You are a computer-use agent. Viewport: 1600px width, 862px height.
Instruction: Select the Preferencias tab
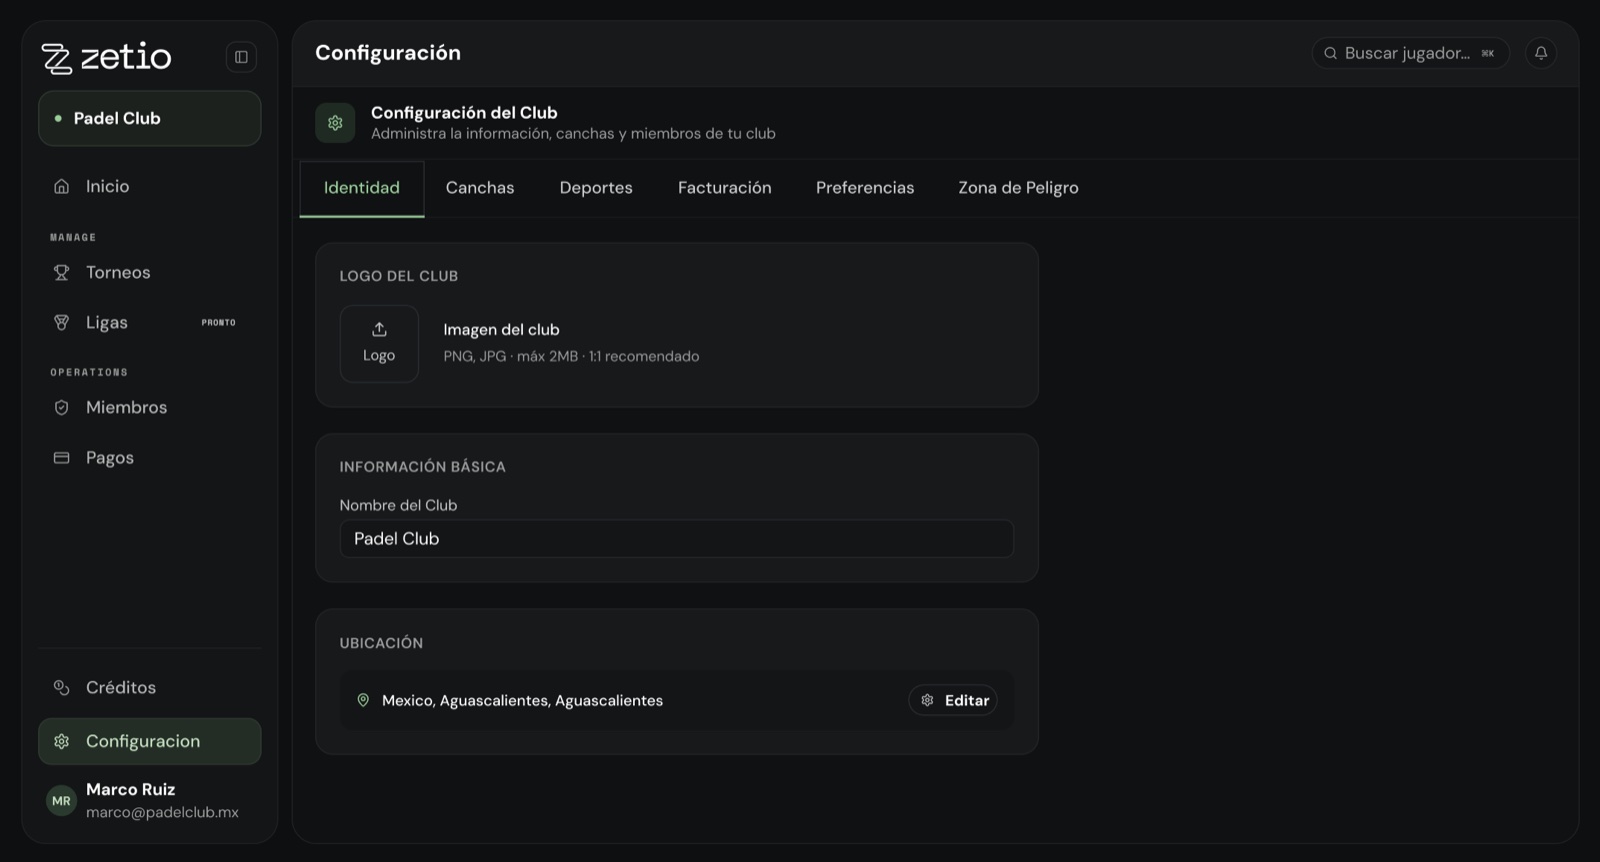coord(865,188)
